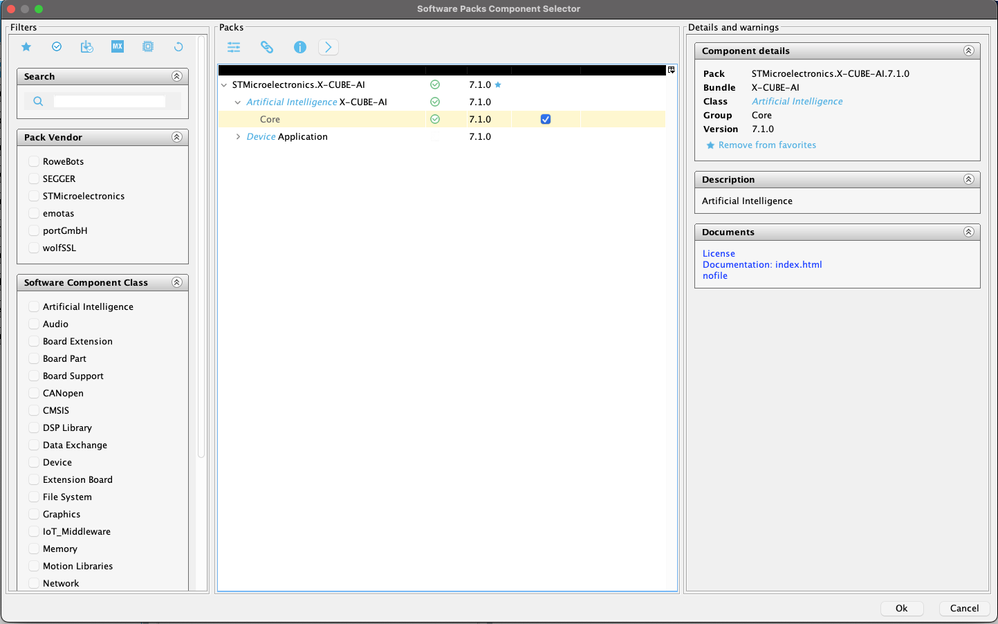Image resolution: width=998 pixels, height=624 pixels.
Task: Check the Network class checkbox
Action: coord(34,583)
